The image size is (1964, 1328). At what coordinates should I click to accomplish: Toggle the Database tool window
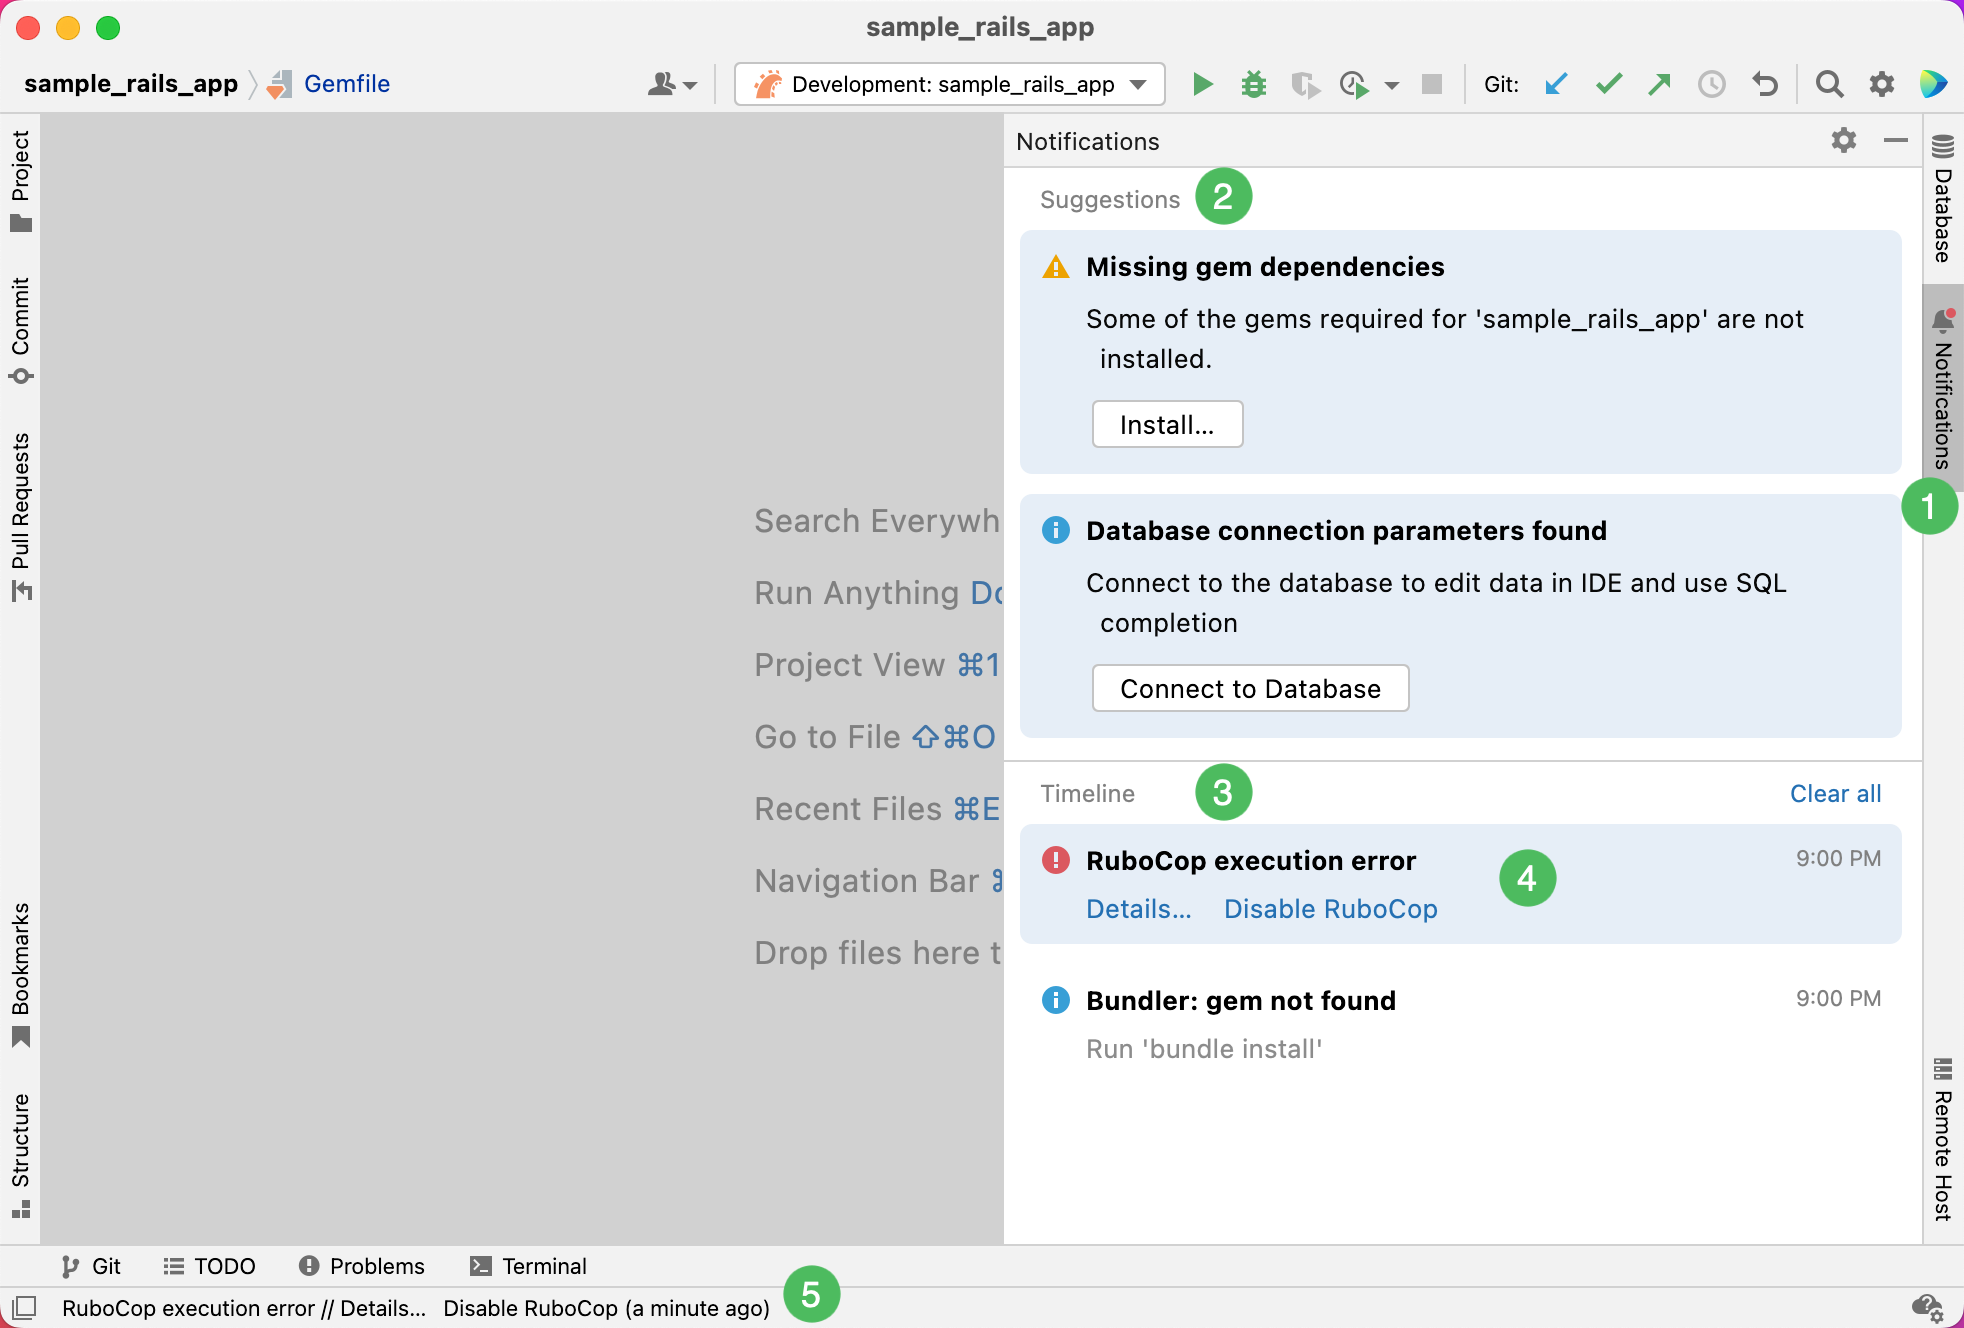pos(1941,200)
